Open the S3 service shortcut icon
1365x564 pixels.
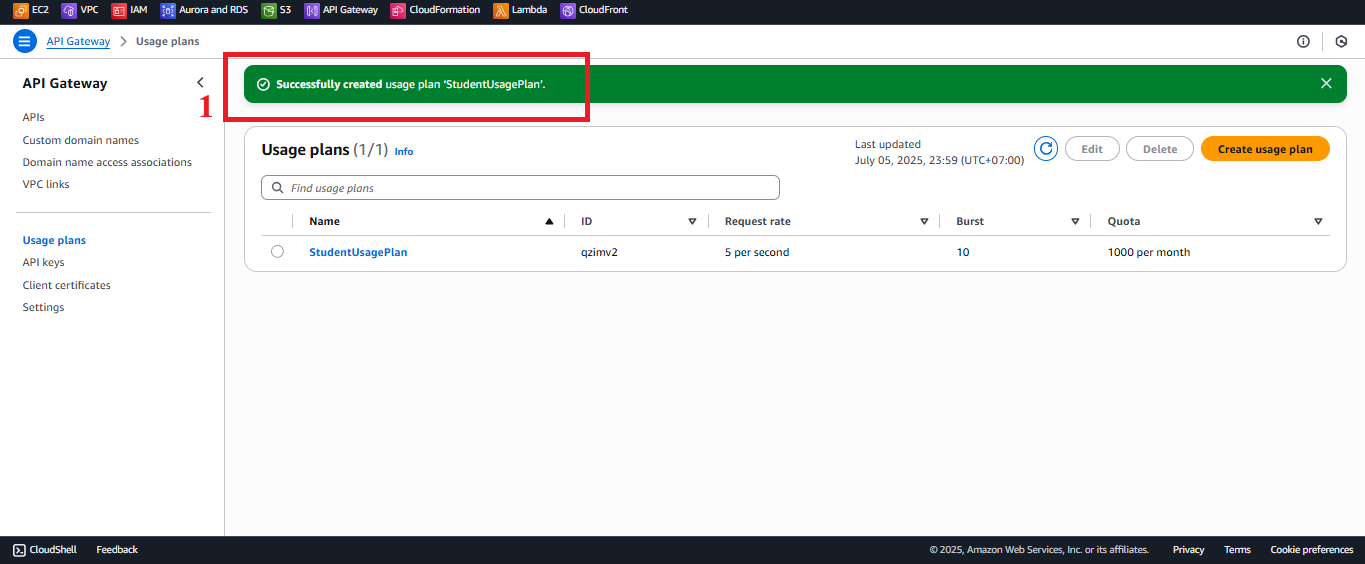pos(268,10)
